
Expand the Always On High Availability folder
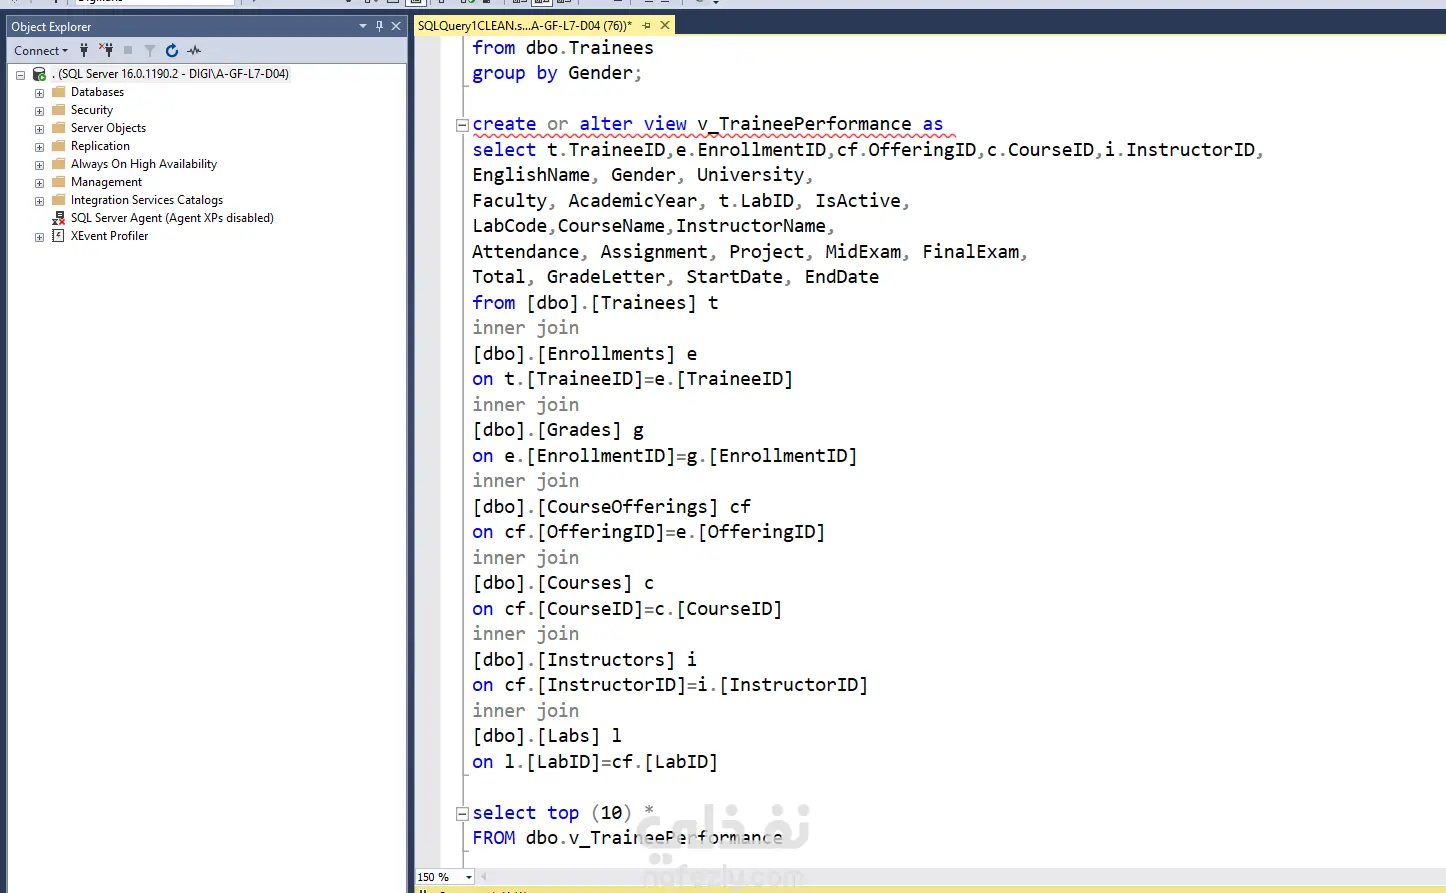(x=40, y=165)
